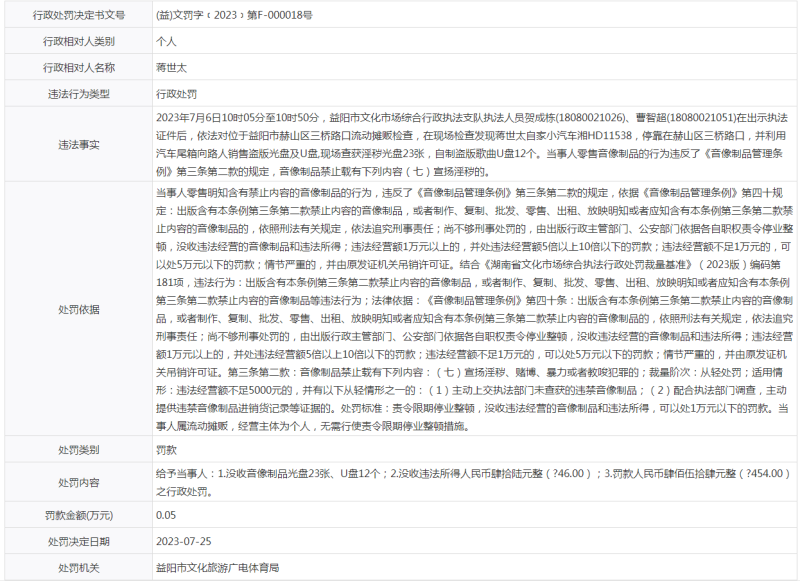Screen dimensions: 800x581
Task: Select the decision date 2023-07-25
Action: 184,541
